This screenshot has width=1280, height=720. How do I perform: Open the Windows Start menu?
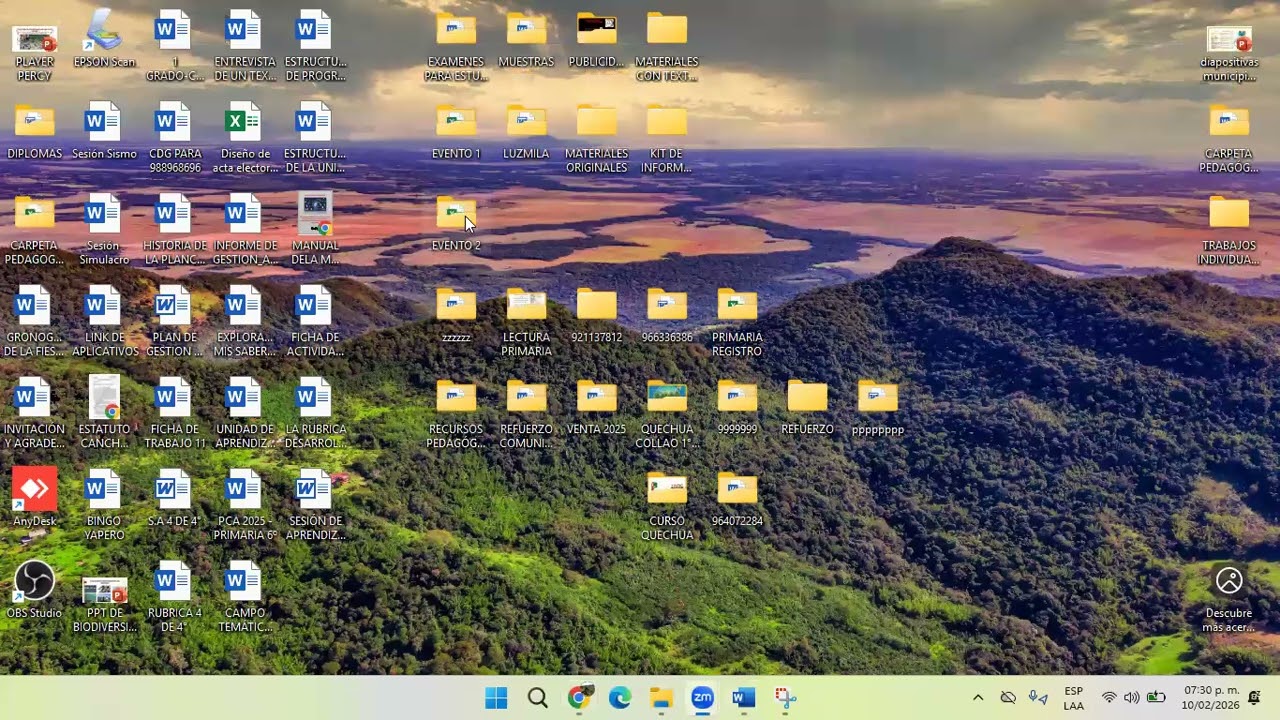496,698
